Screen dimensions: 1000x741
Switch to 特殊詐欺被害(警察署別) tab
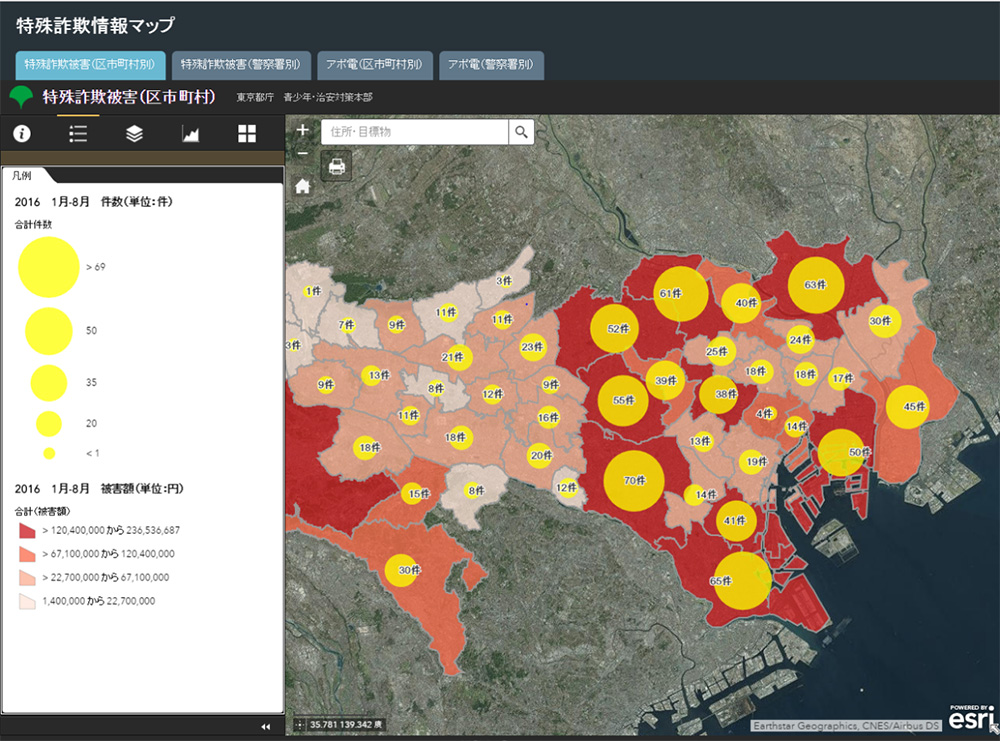(241, 63)
